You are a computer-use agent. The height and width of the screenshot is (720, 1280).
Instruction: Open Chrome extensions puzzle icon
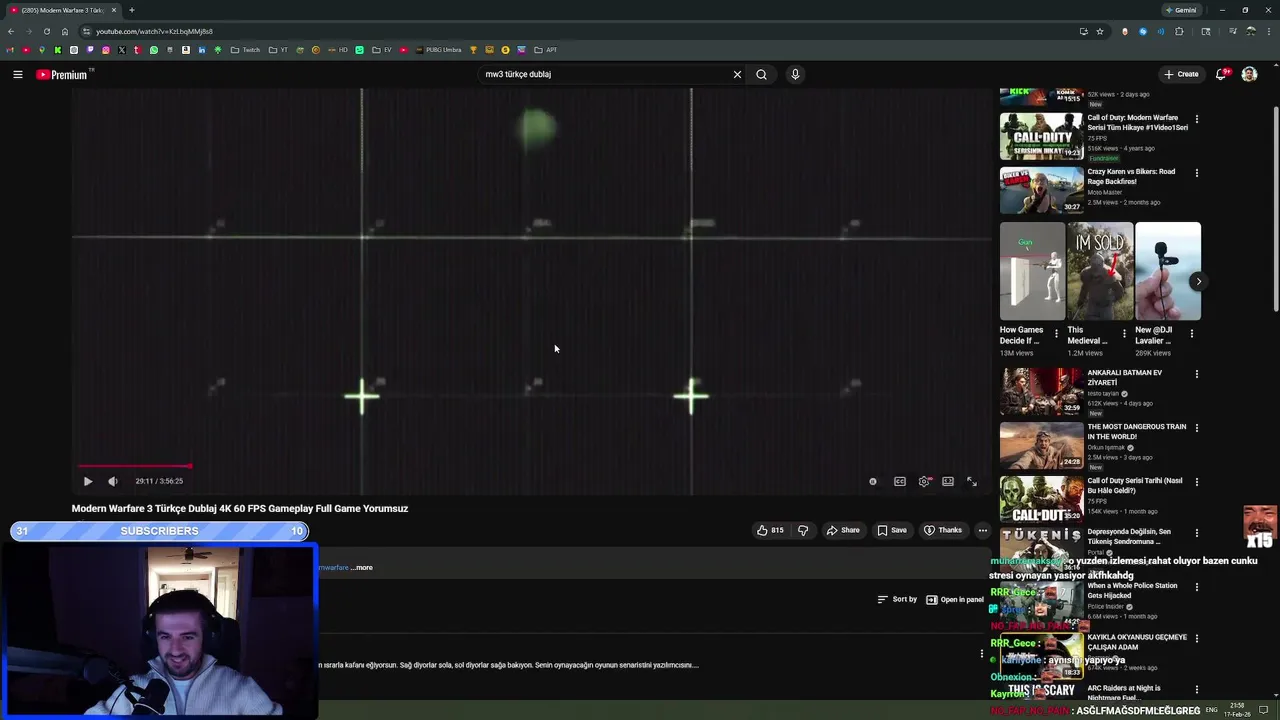[1179, 31]
